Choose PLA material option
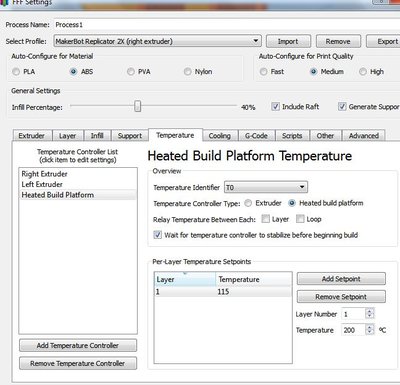Image resolution: width=400 pixels, height=385 pixels. [16, 72]
